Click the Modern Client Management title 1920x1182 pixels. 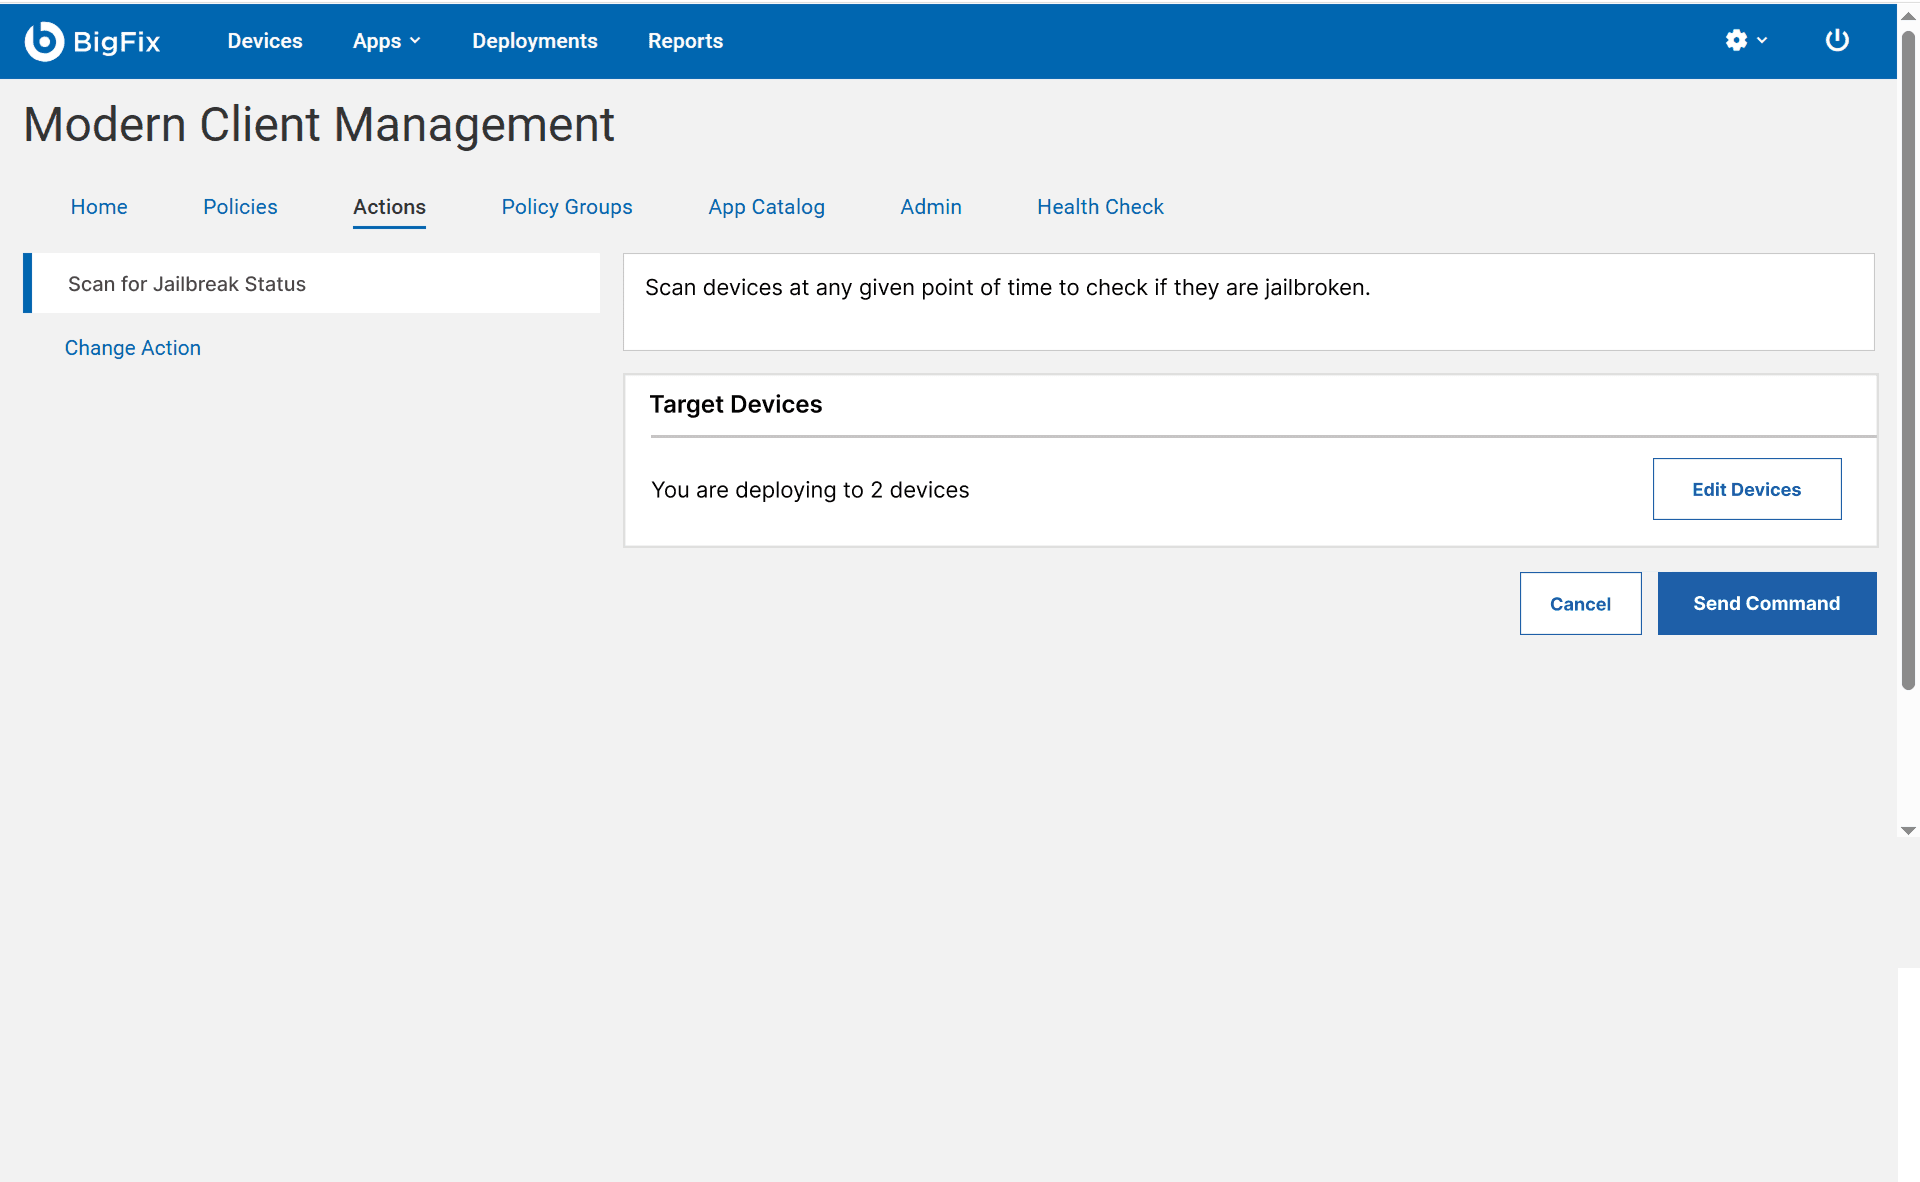coord(319,125)
